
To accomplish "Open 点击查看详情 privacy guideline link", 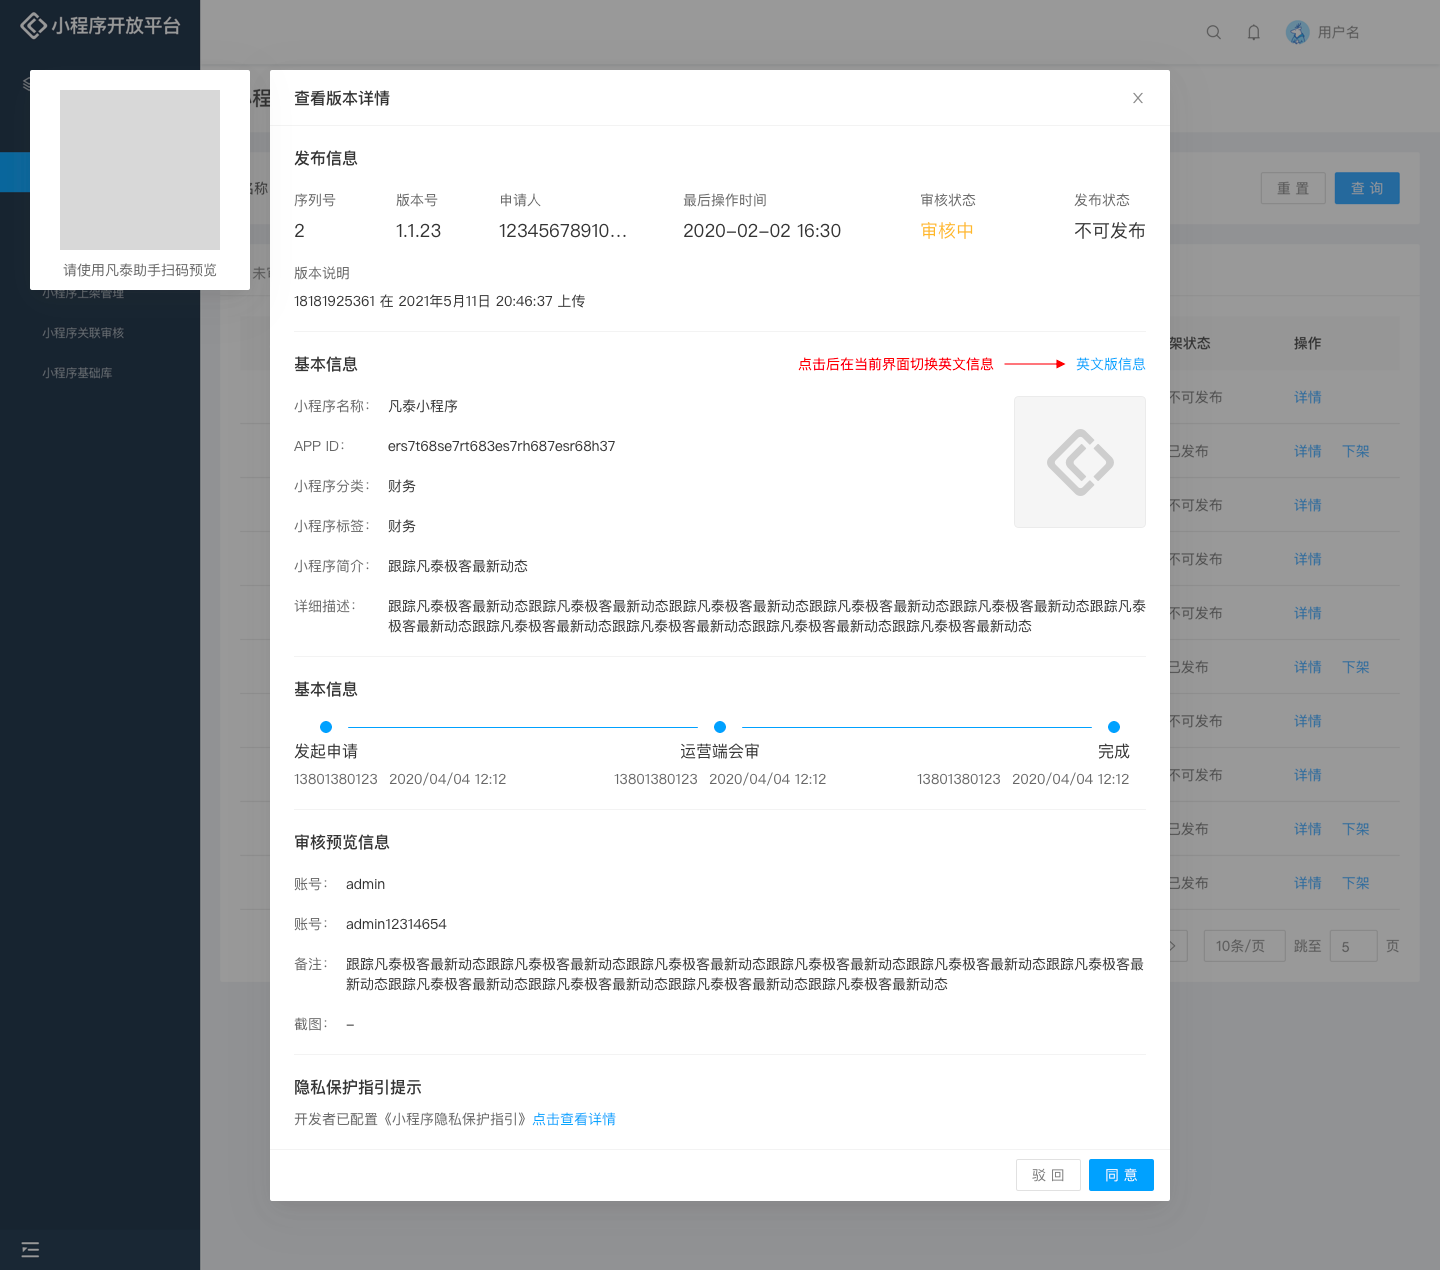I will [574, 1119].
